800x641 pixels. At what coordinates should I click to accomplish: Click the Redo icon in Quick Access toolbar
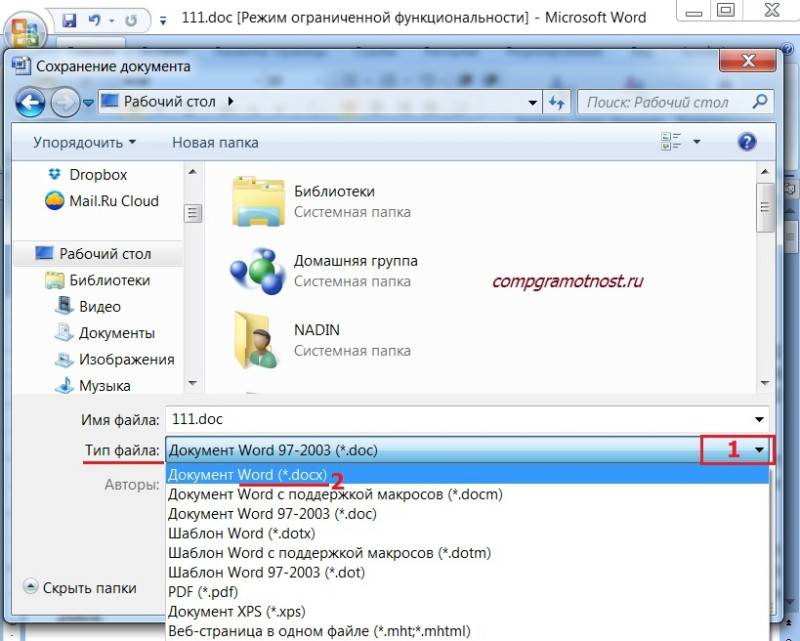pyautogui.click(x=133, y=18)
